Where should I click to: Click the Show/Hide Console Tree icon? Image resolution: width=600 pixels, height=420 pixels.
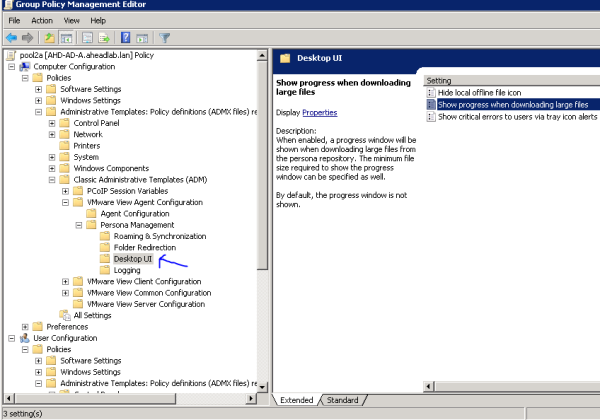point(66,38)
